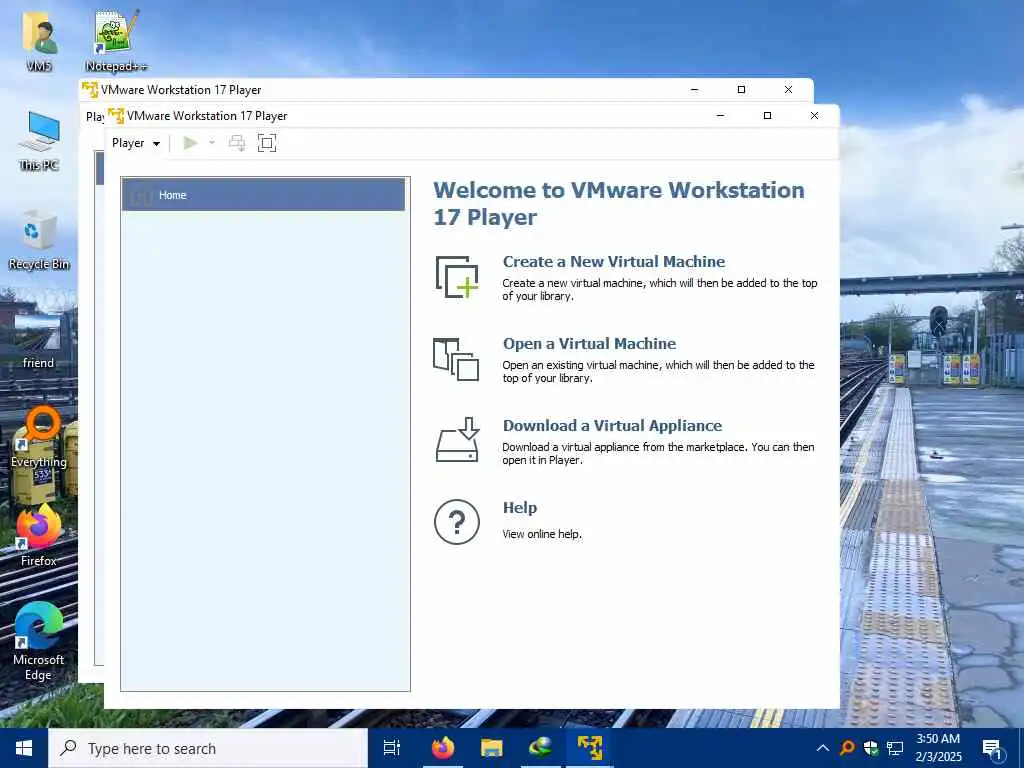Click the Download a Virtual Appliance icon
Screen dimensions: 1024x768
456,440
